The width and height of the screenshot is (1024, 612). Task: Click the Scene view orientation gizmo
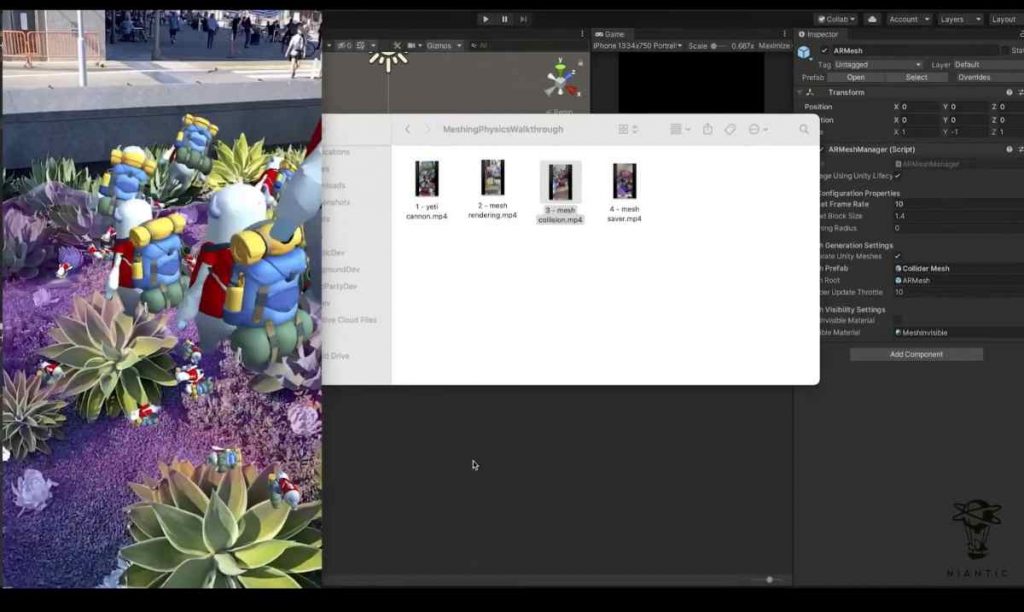click(561, 80)
